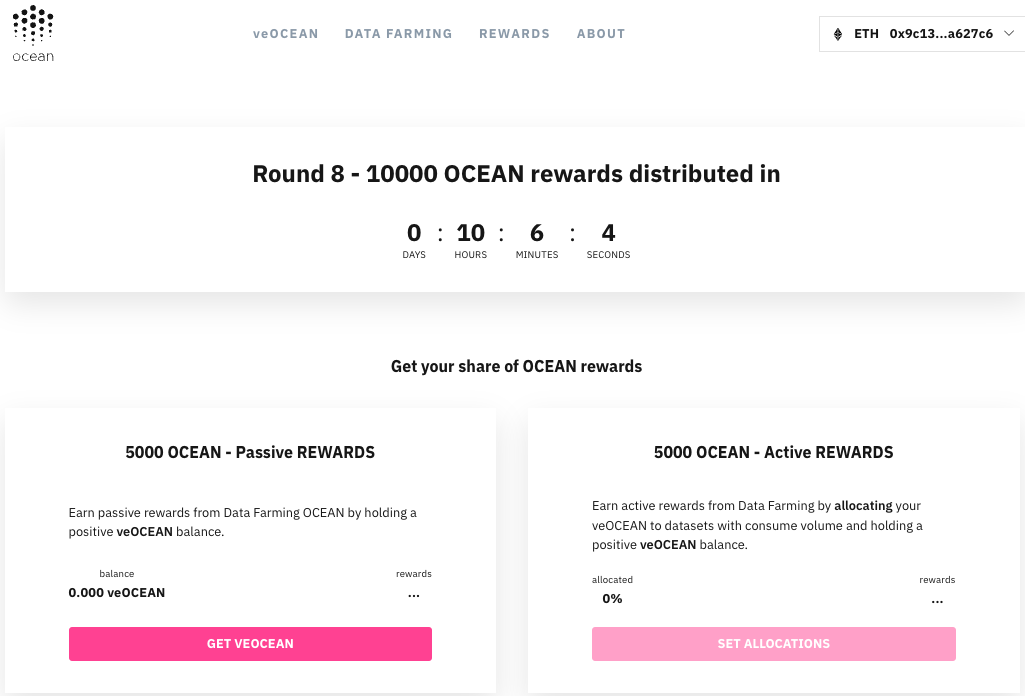Click the Ethereum network icon
This screenshot has height=696, width=1025.
point(838,34)
